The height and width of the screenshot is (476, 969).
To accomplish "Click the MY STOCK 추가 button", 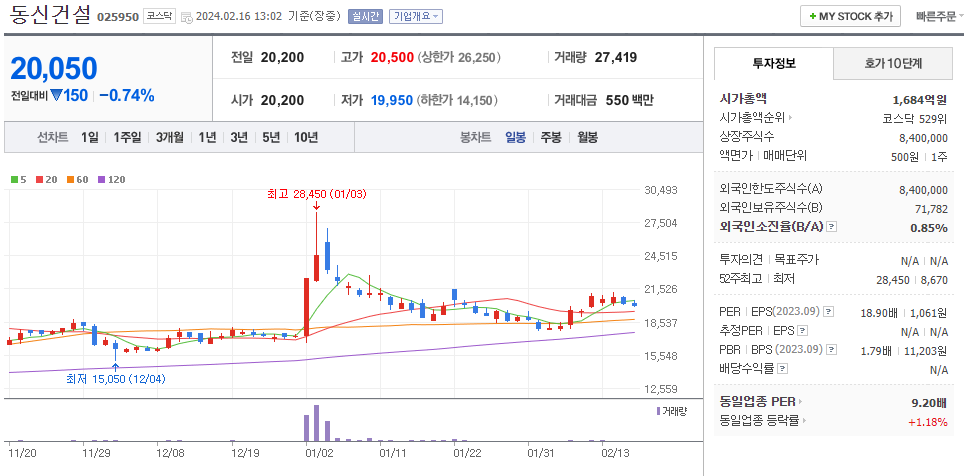I will click(850, 17).
